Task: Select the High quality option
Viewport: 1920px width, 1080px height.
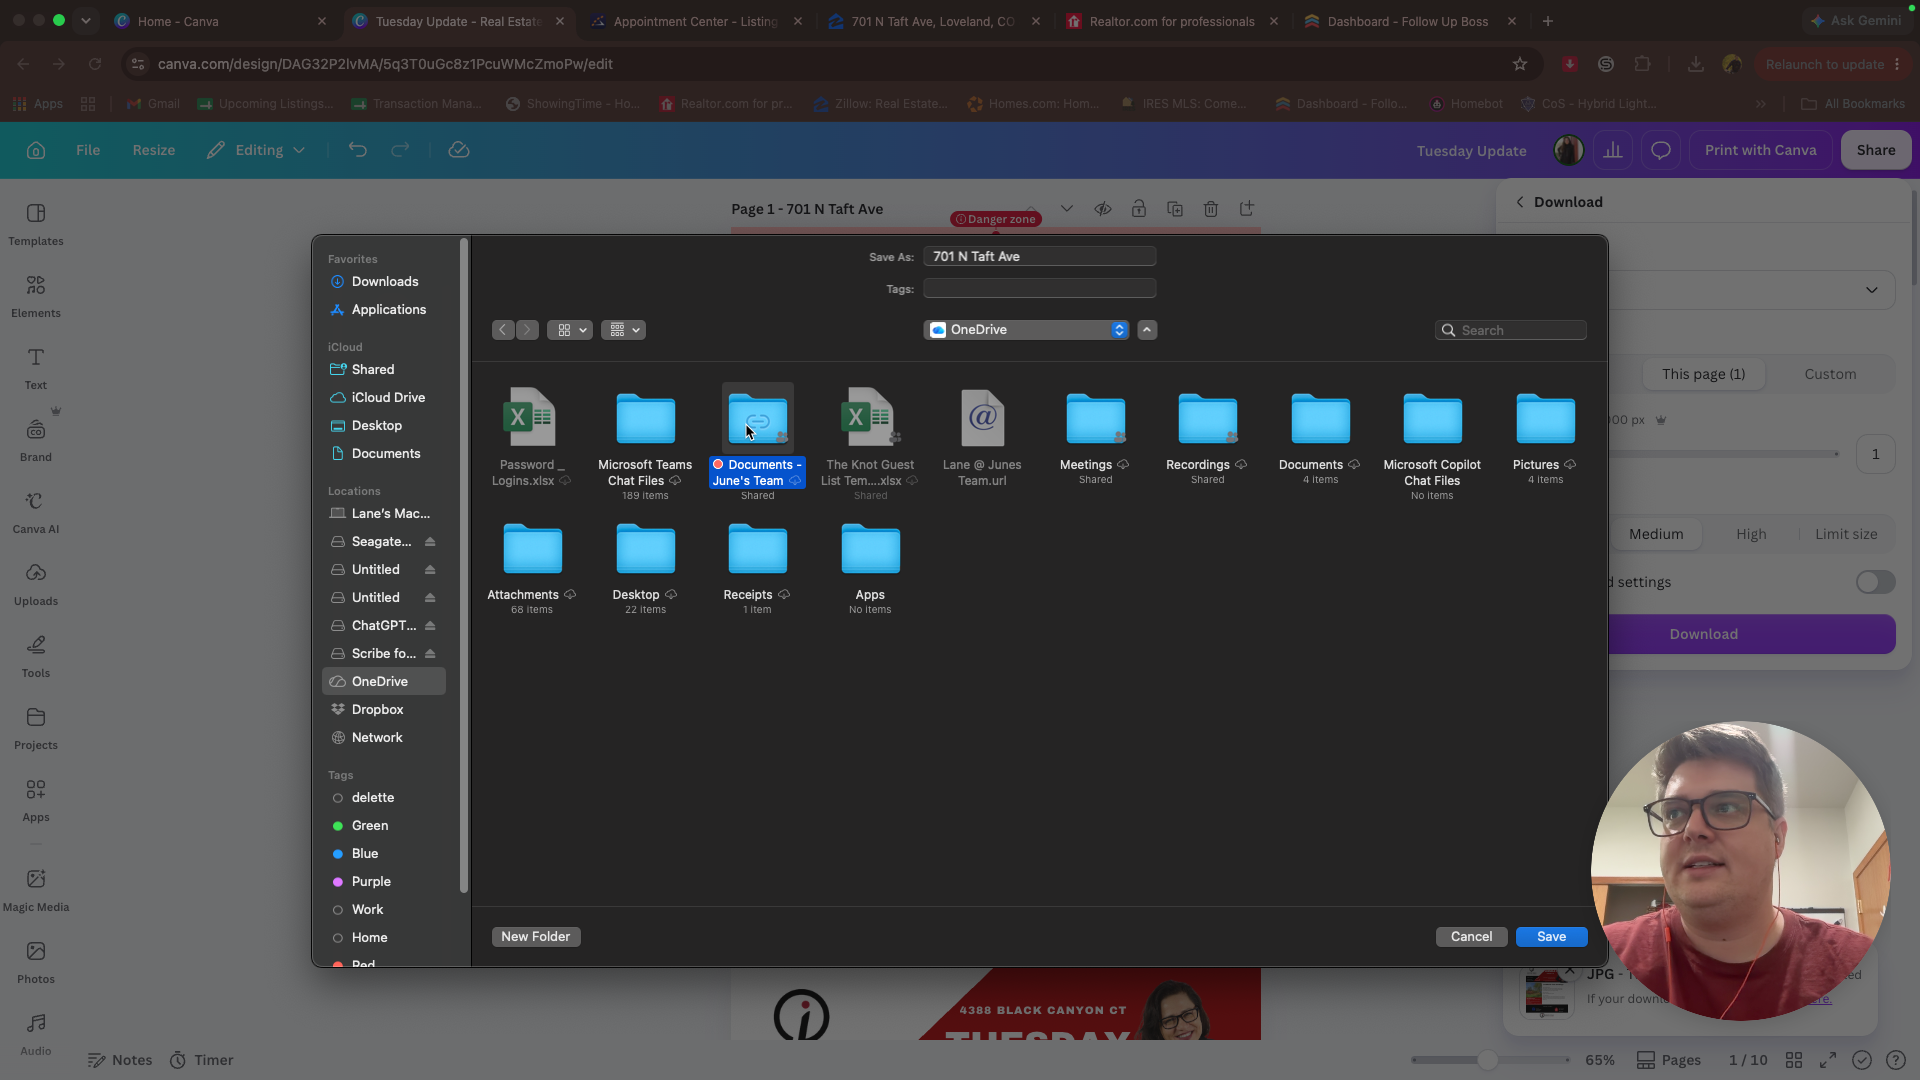Action: [x=1751, y=534]
